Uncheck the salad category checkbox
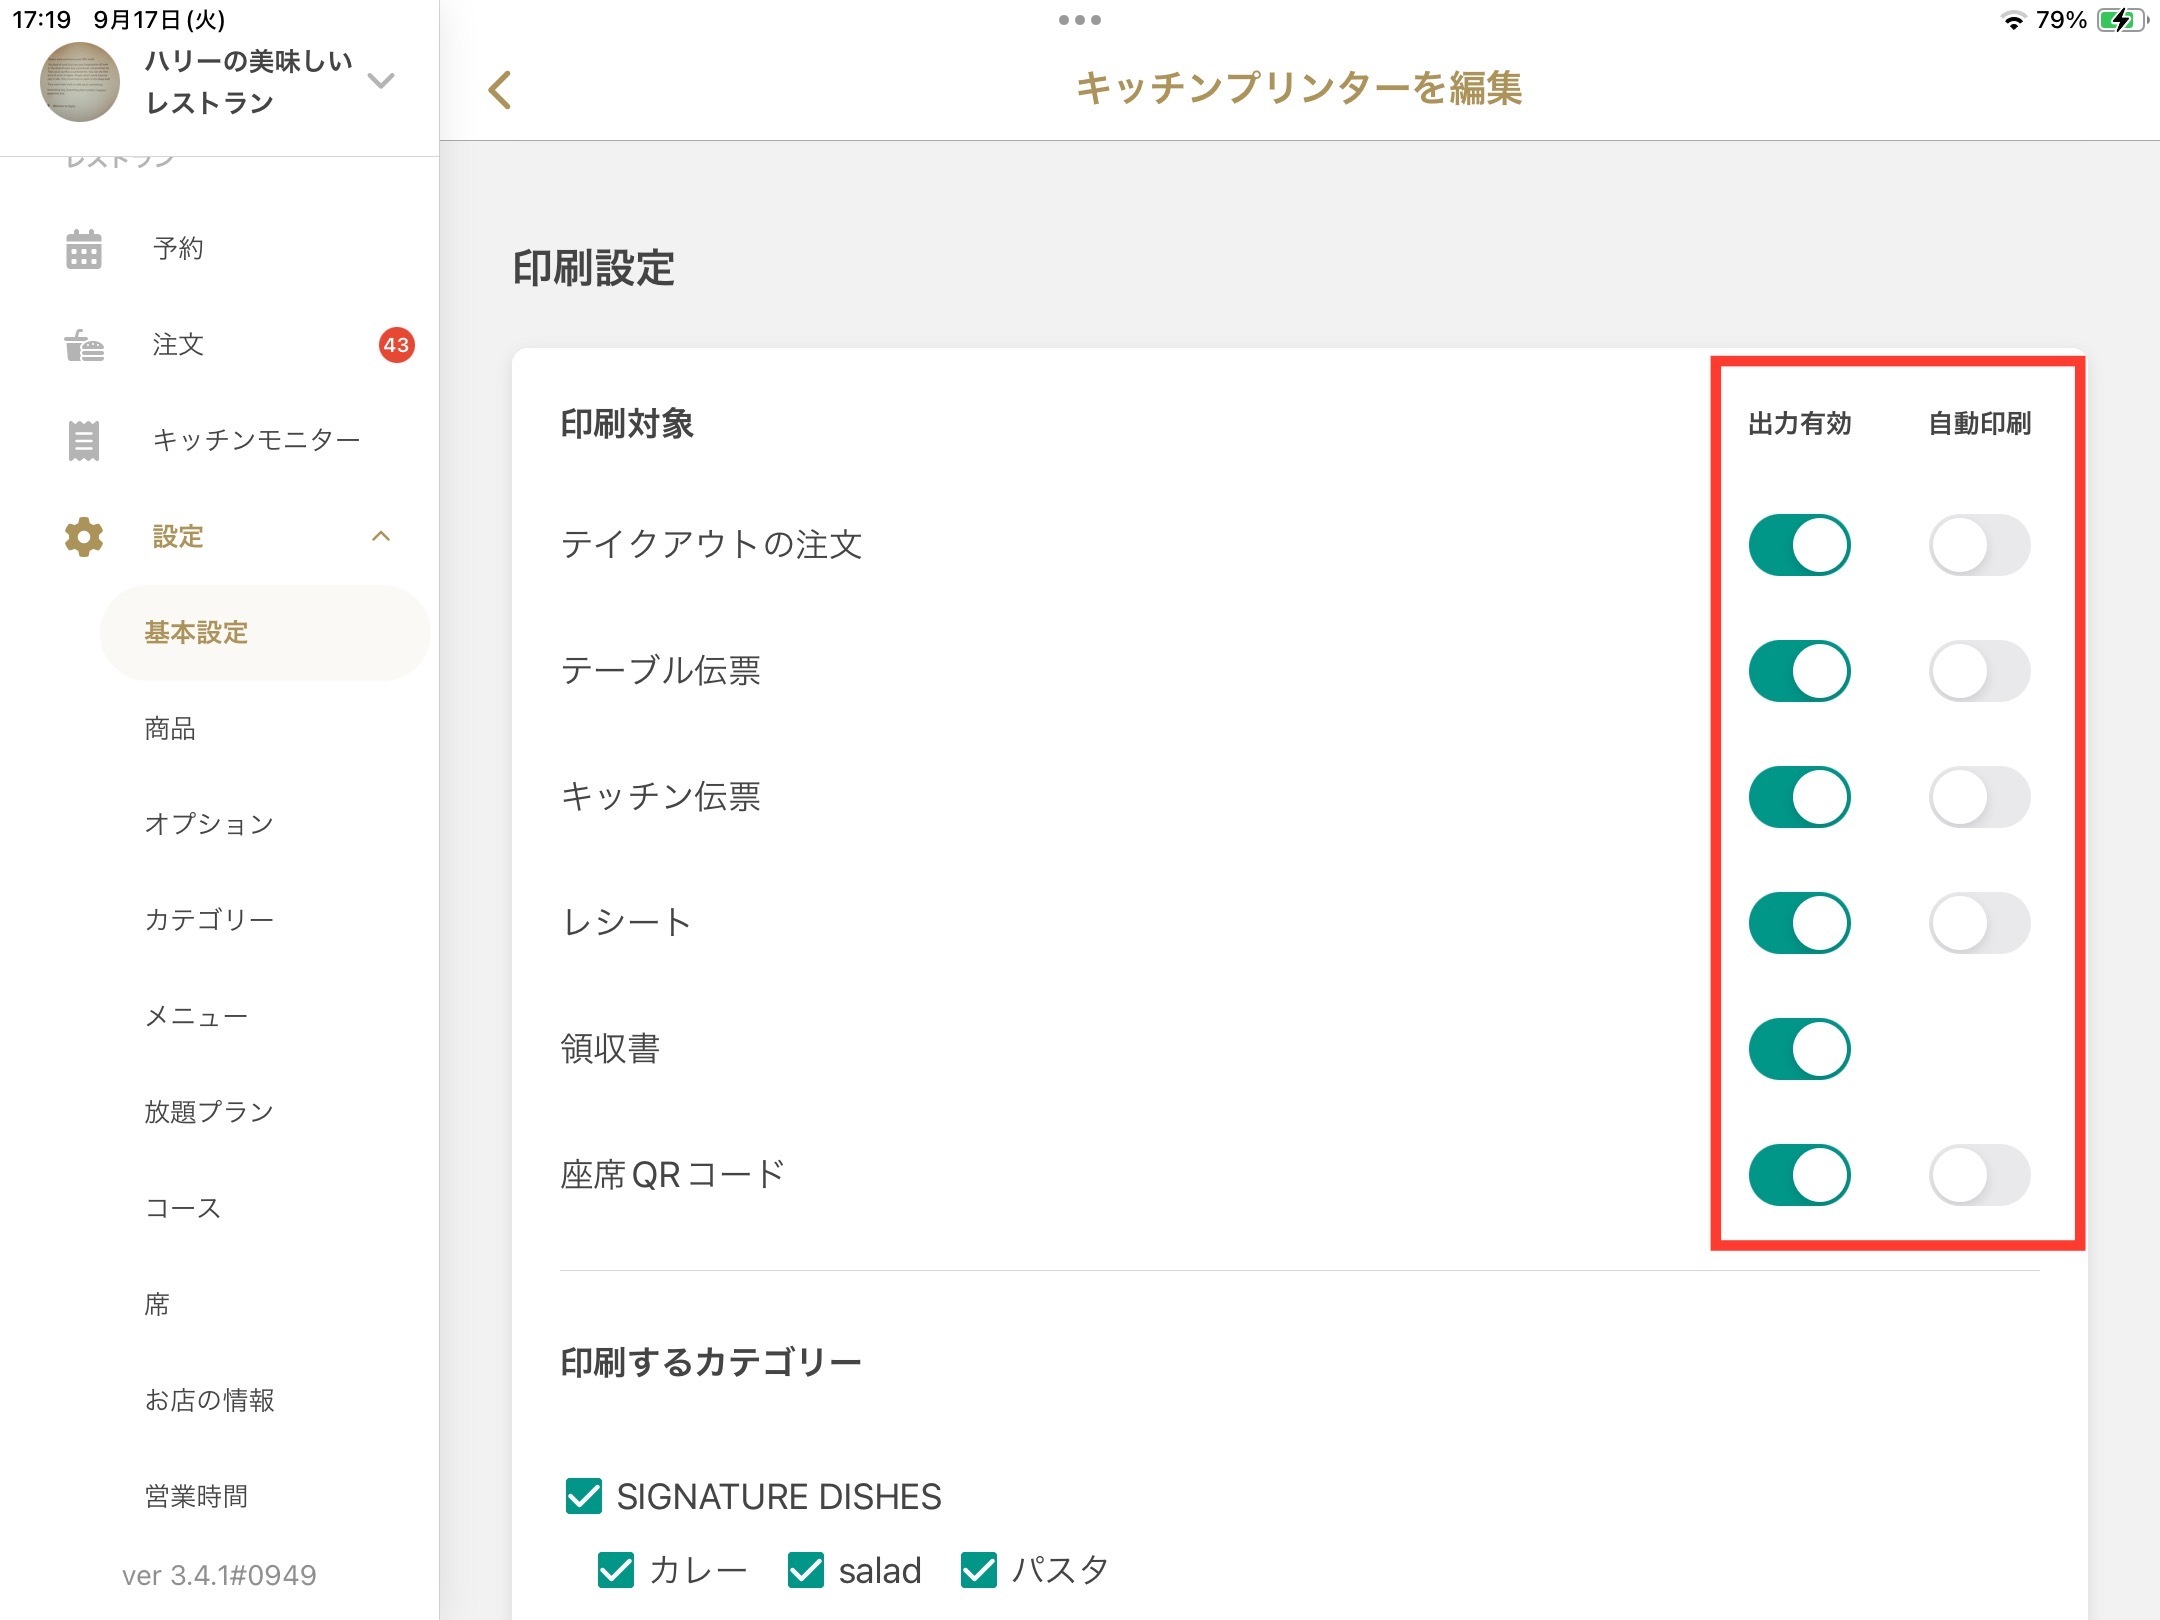The width and height of the screenshot is (2160, 1620). coord(806,1570)
